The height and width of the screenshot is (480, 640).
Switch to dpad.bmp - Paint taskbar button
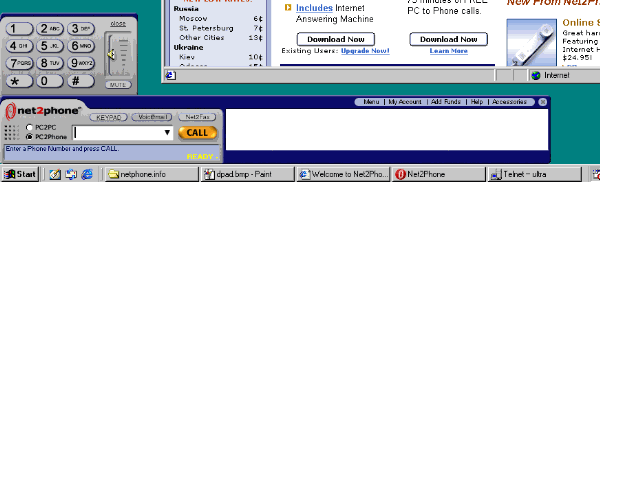[x=248, y=174]
